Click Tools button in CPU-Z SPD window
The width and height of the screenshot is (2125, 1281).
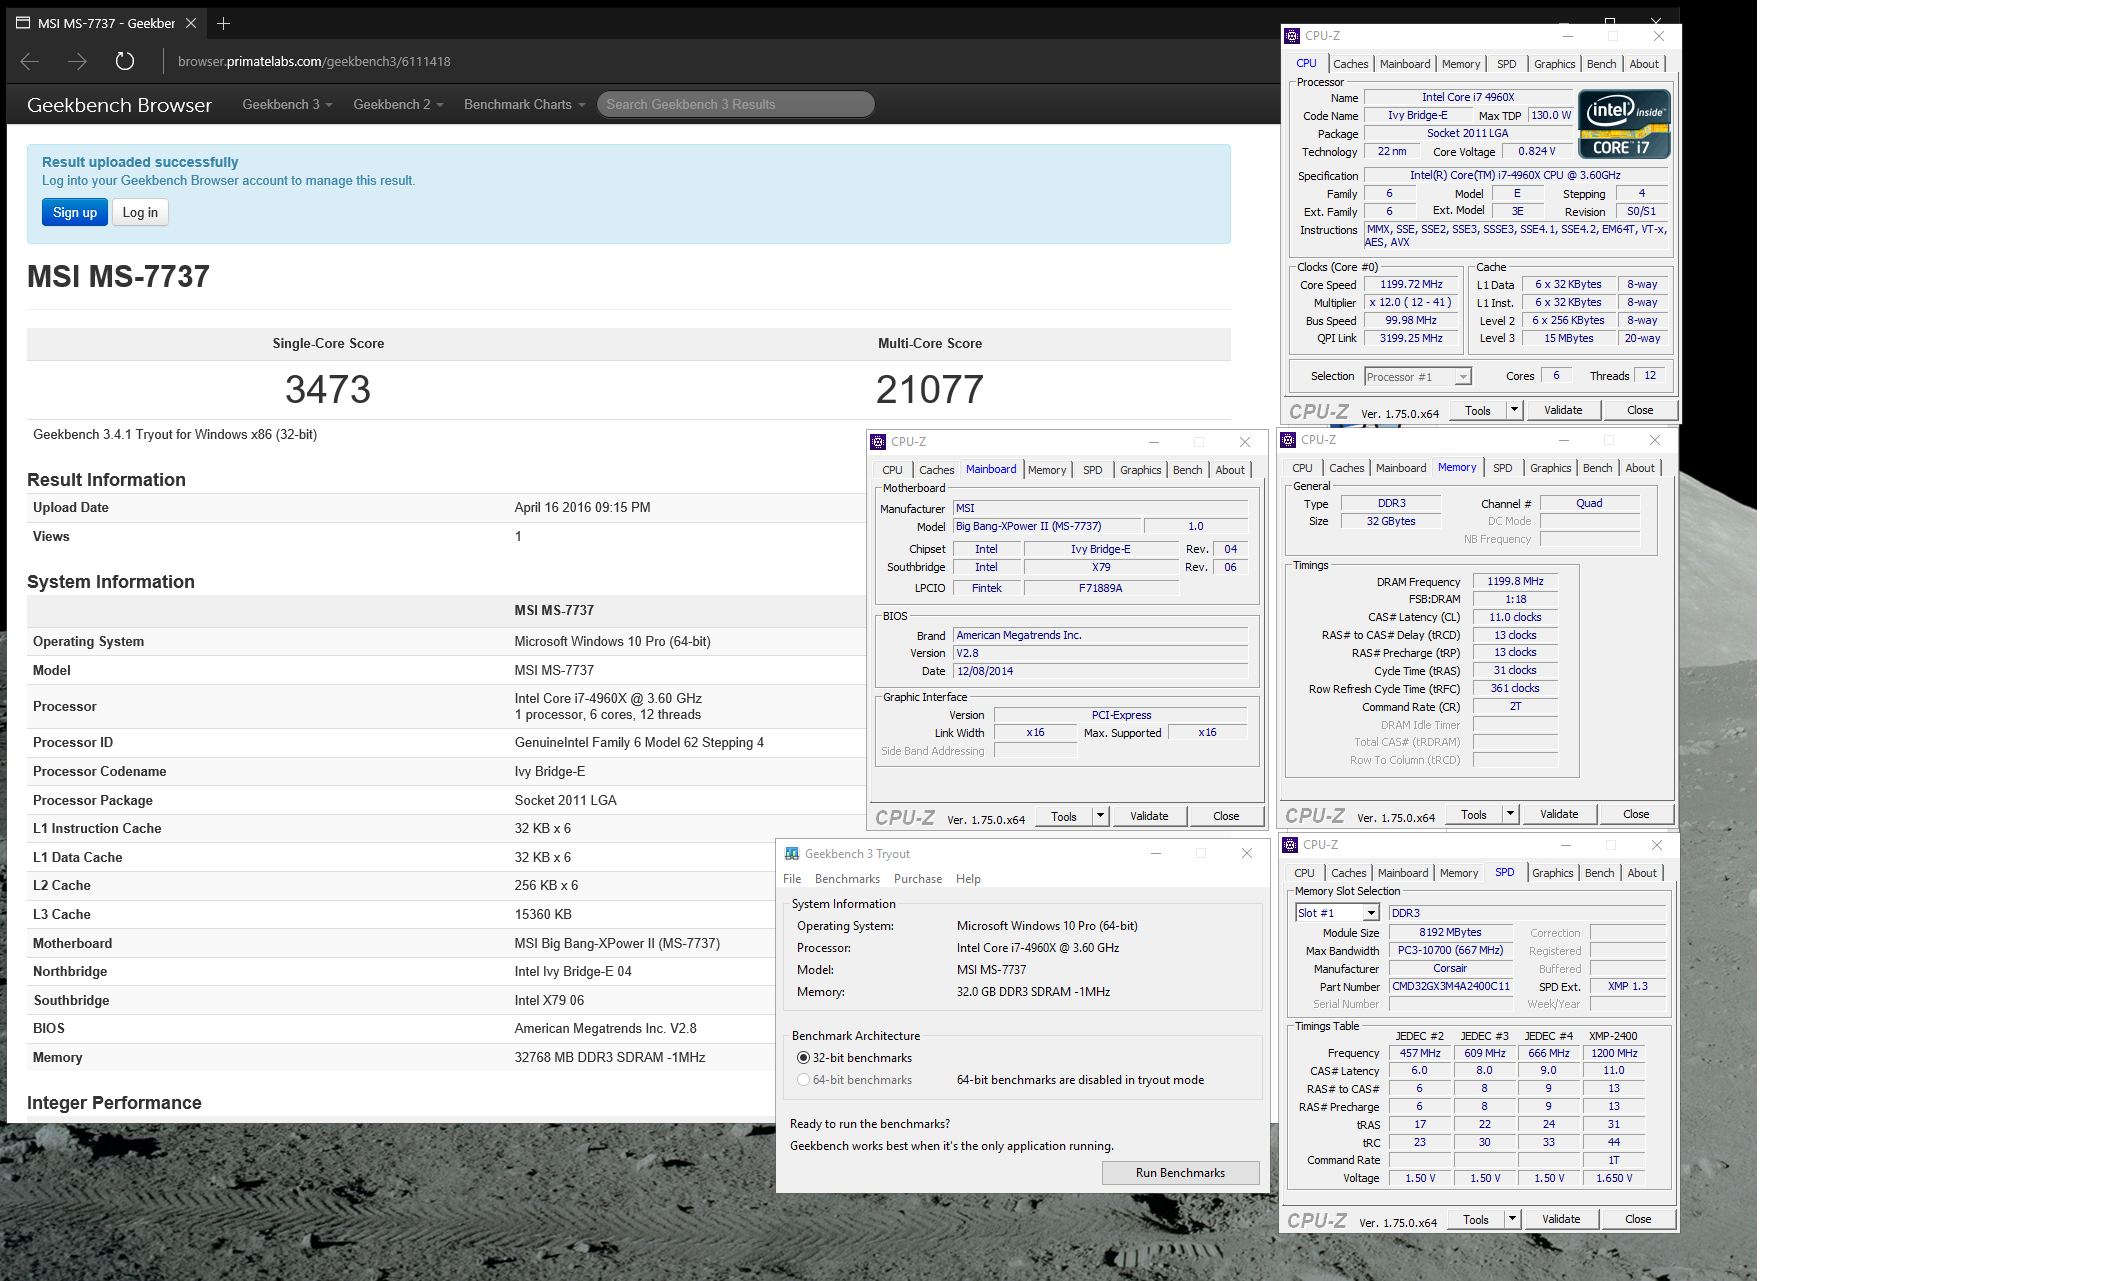pyautogui.click(x=1476, y=1219)
